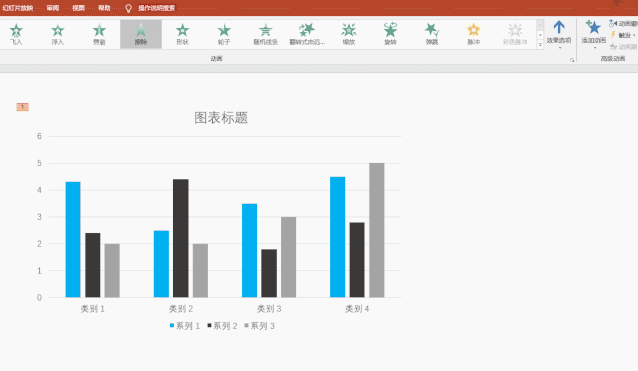Pick the 轮子 wheel animation effect
The image size is (638, 371).
pyautogui.click(x=224, y=34)
